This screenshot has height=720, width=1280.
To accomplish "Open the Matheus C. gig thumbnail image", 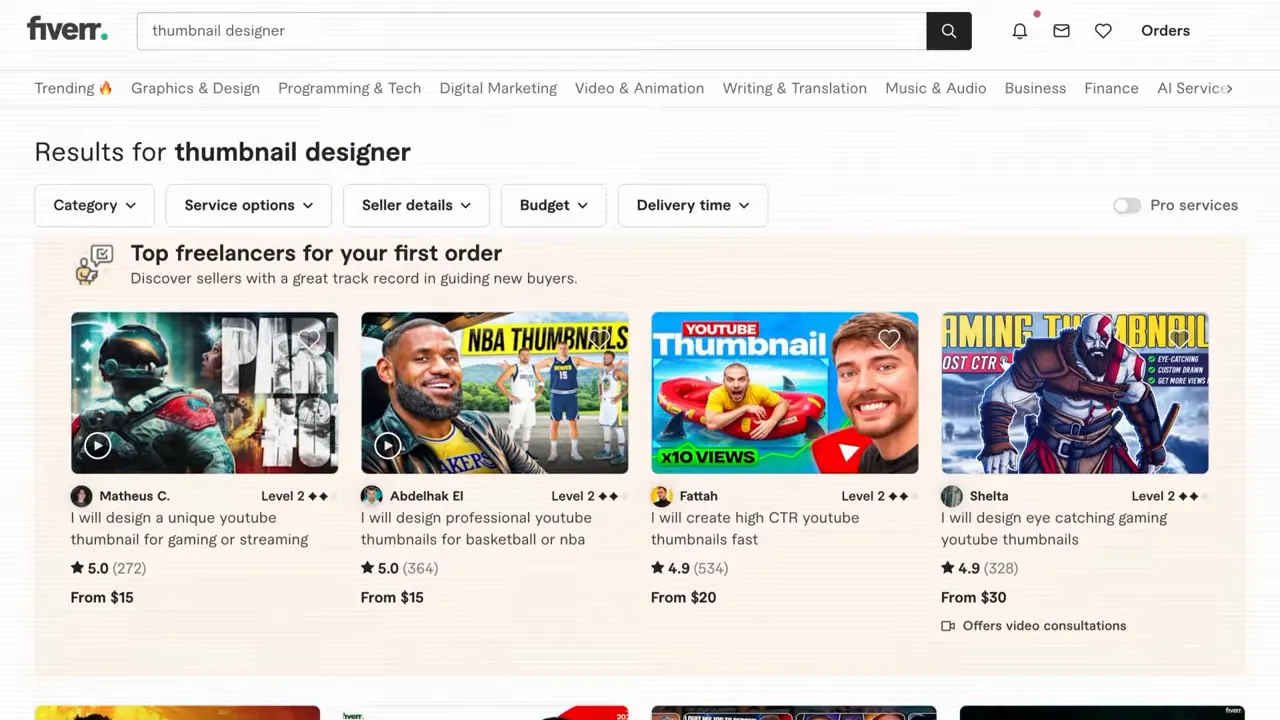I will coord(204,393).
